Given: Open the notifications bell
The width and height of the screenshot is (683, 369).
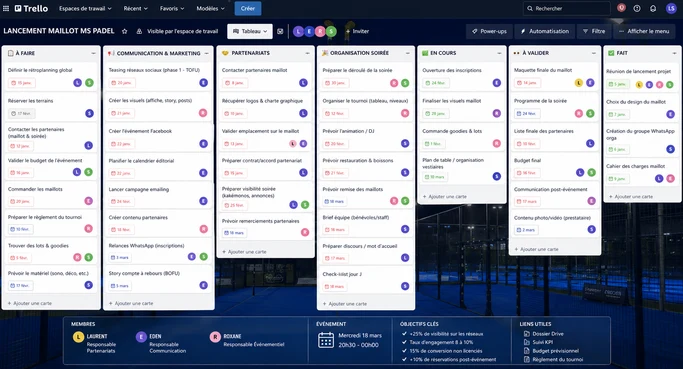Looking at the screenshot, I should click(x=653, y=8).
